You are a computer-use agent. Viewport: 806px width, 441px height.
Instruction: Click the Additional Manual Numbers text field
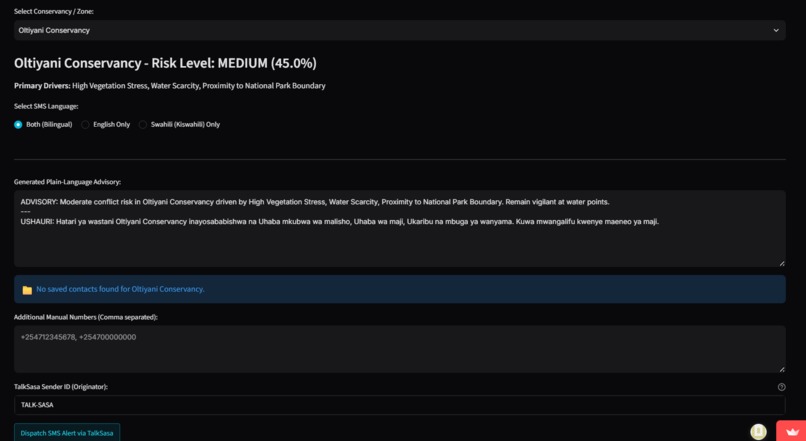pyautogui.click(x=399, y=349)
